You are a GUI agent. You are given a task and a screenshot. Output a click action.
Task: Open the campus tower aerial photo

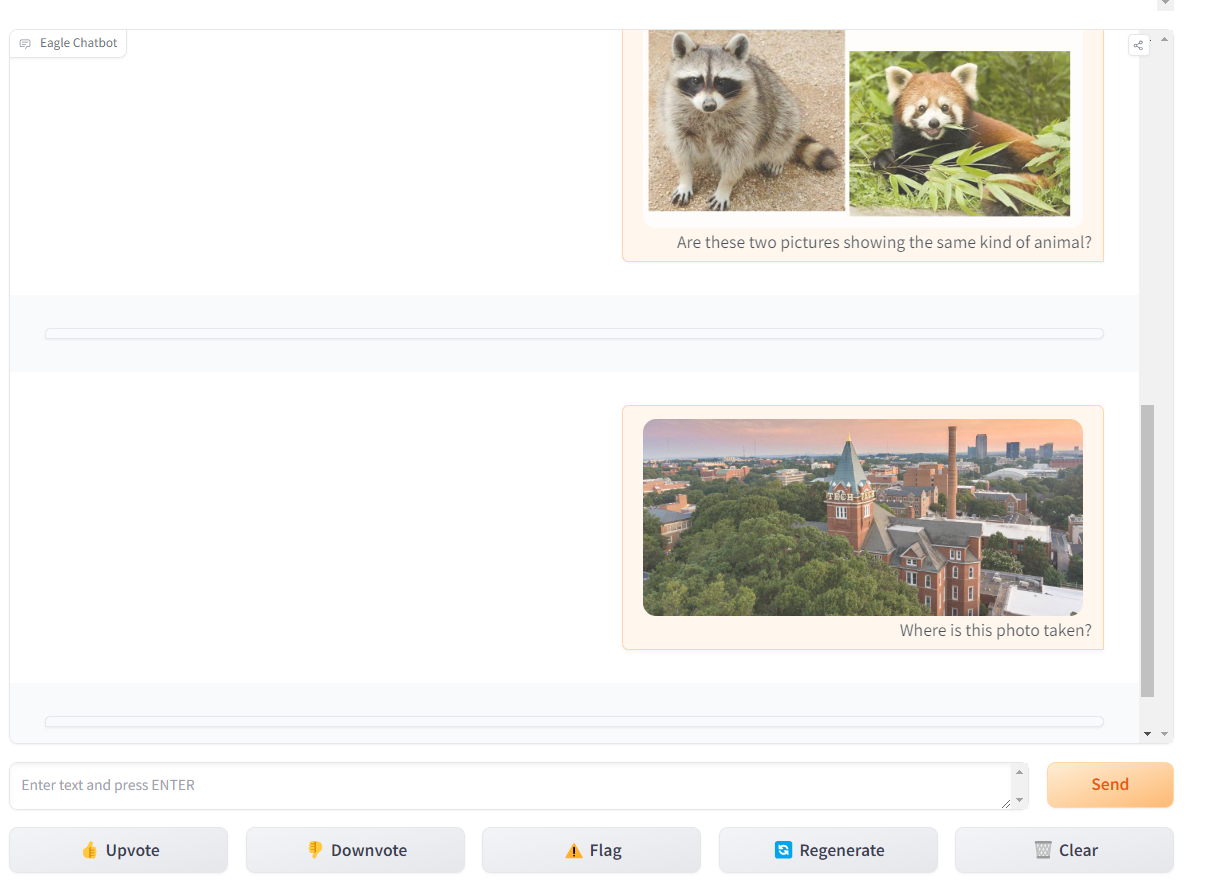click(x=862, y=517)
